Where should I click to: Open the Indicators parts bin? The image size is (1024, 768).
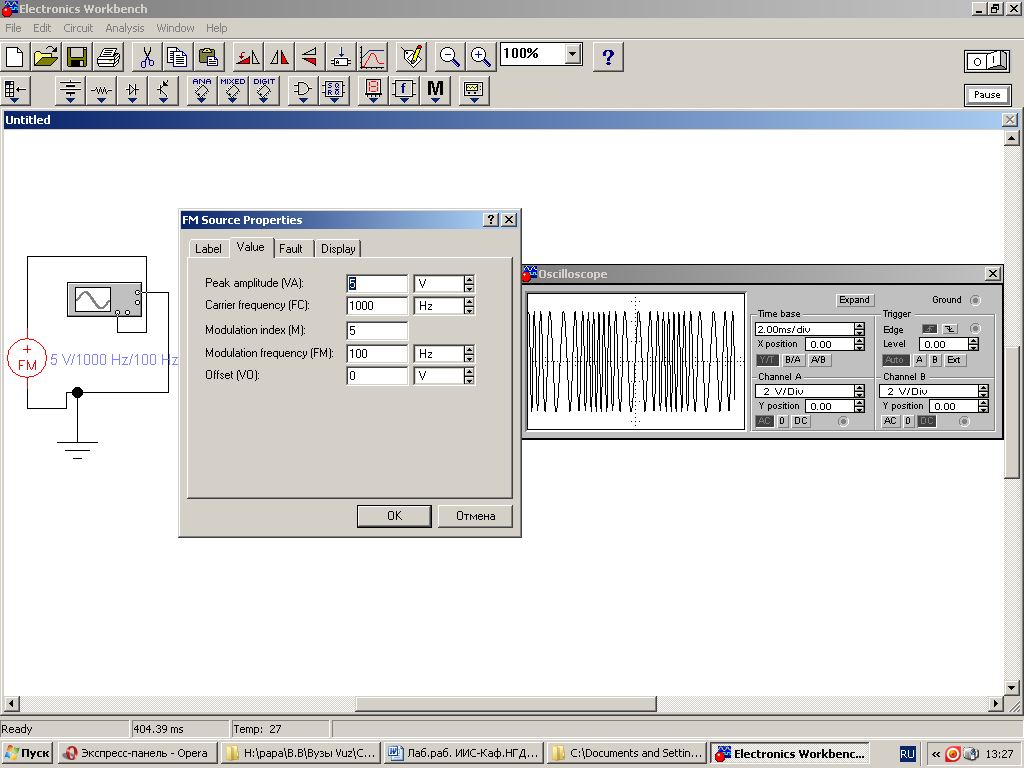372,91
